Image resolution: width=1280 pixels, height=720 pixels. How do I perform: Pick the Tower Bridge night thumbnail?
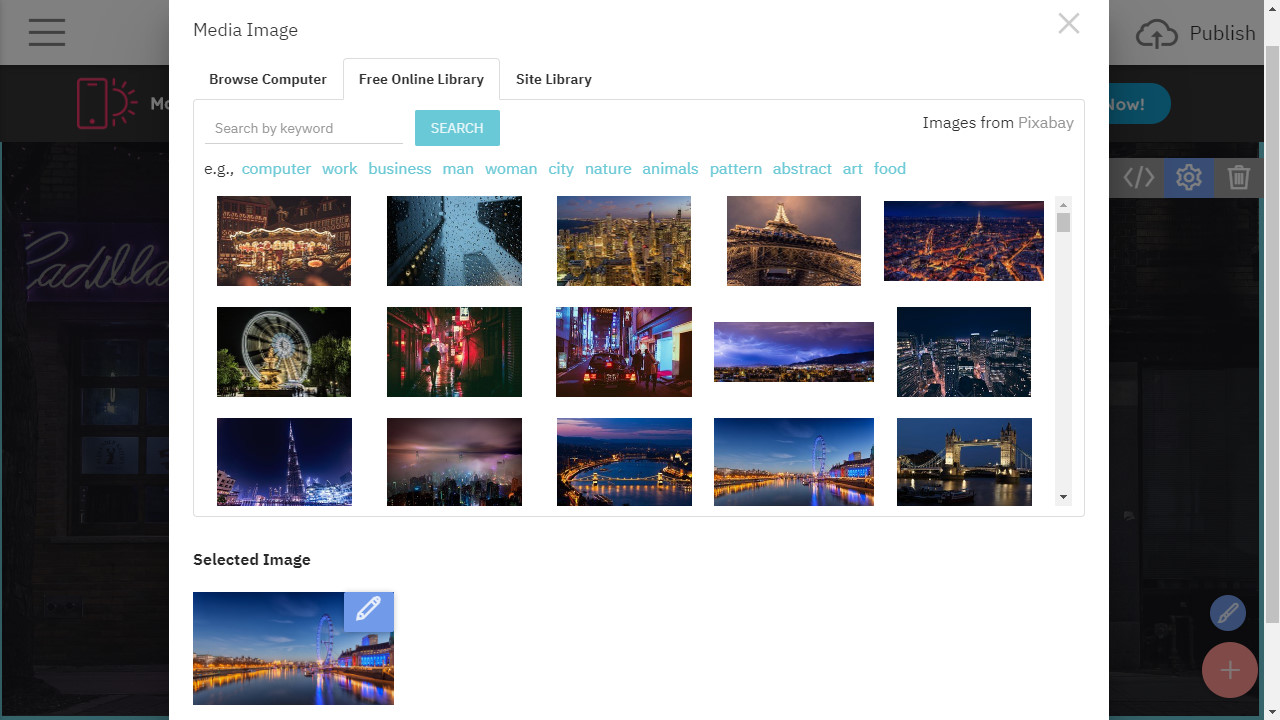tap(964, 462)
